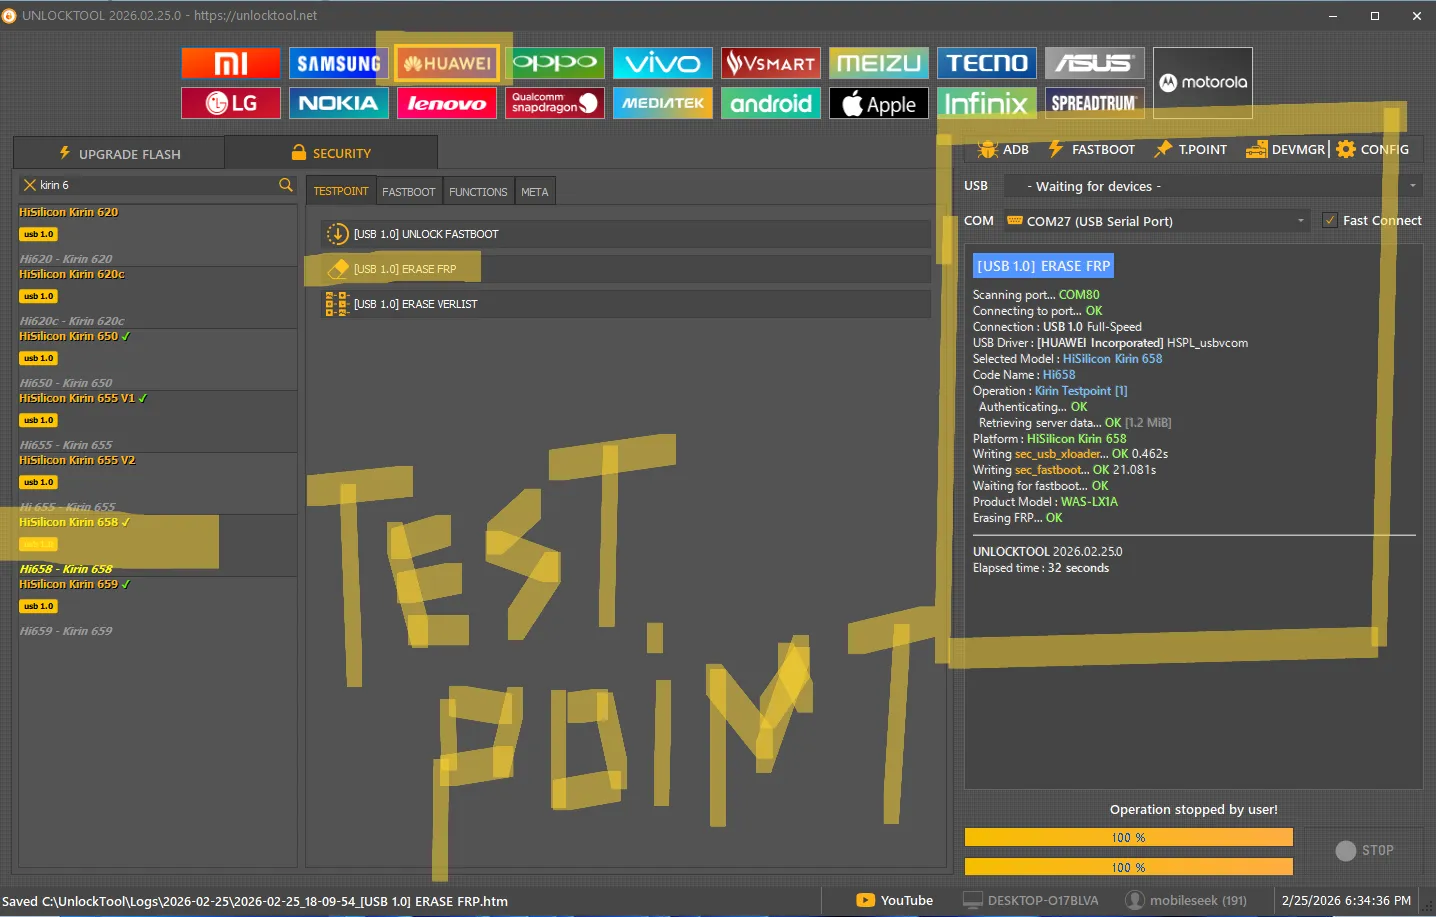Open the CONFIG gear settings
1436x917 pixels.
[x=1373, y=149]
